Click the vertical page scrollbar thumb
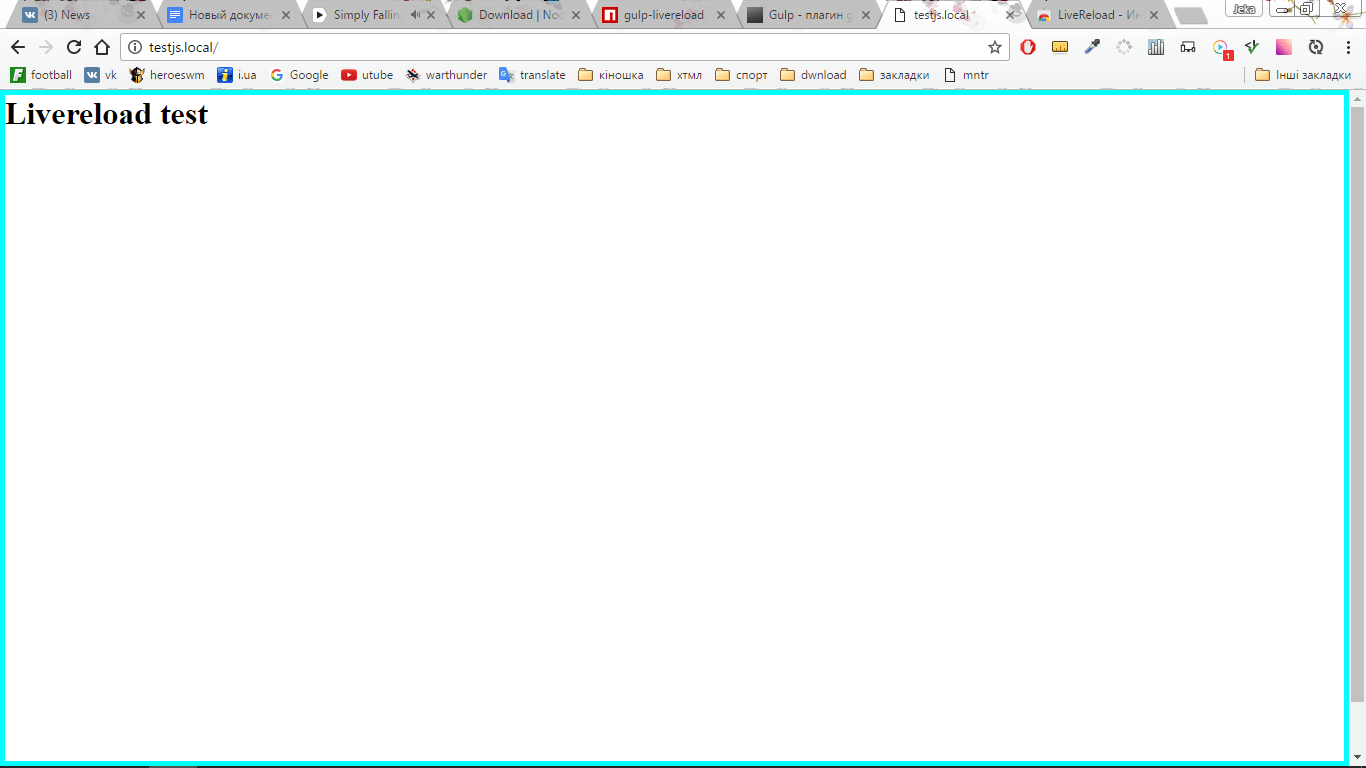 pos(1357,404)
